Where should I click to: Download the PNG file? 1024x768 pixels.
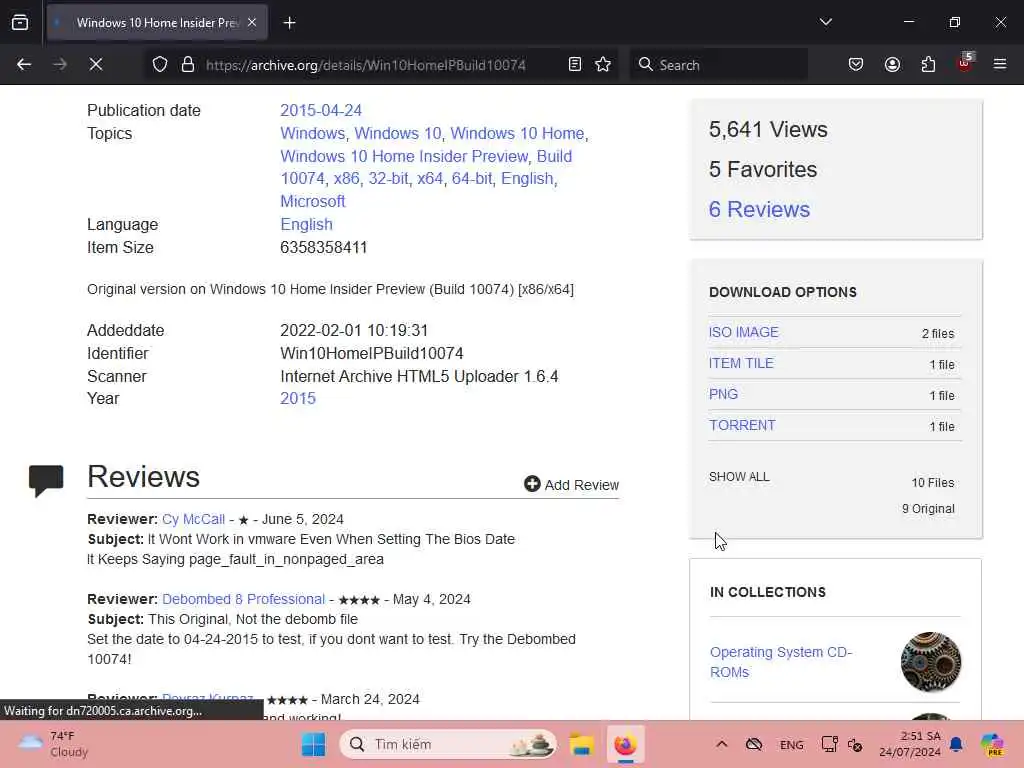tap(724, 394)
